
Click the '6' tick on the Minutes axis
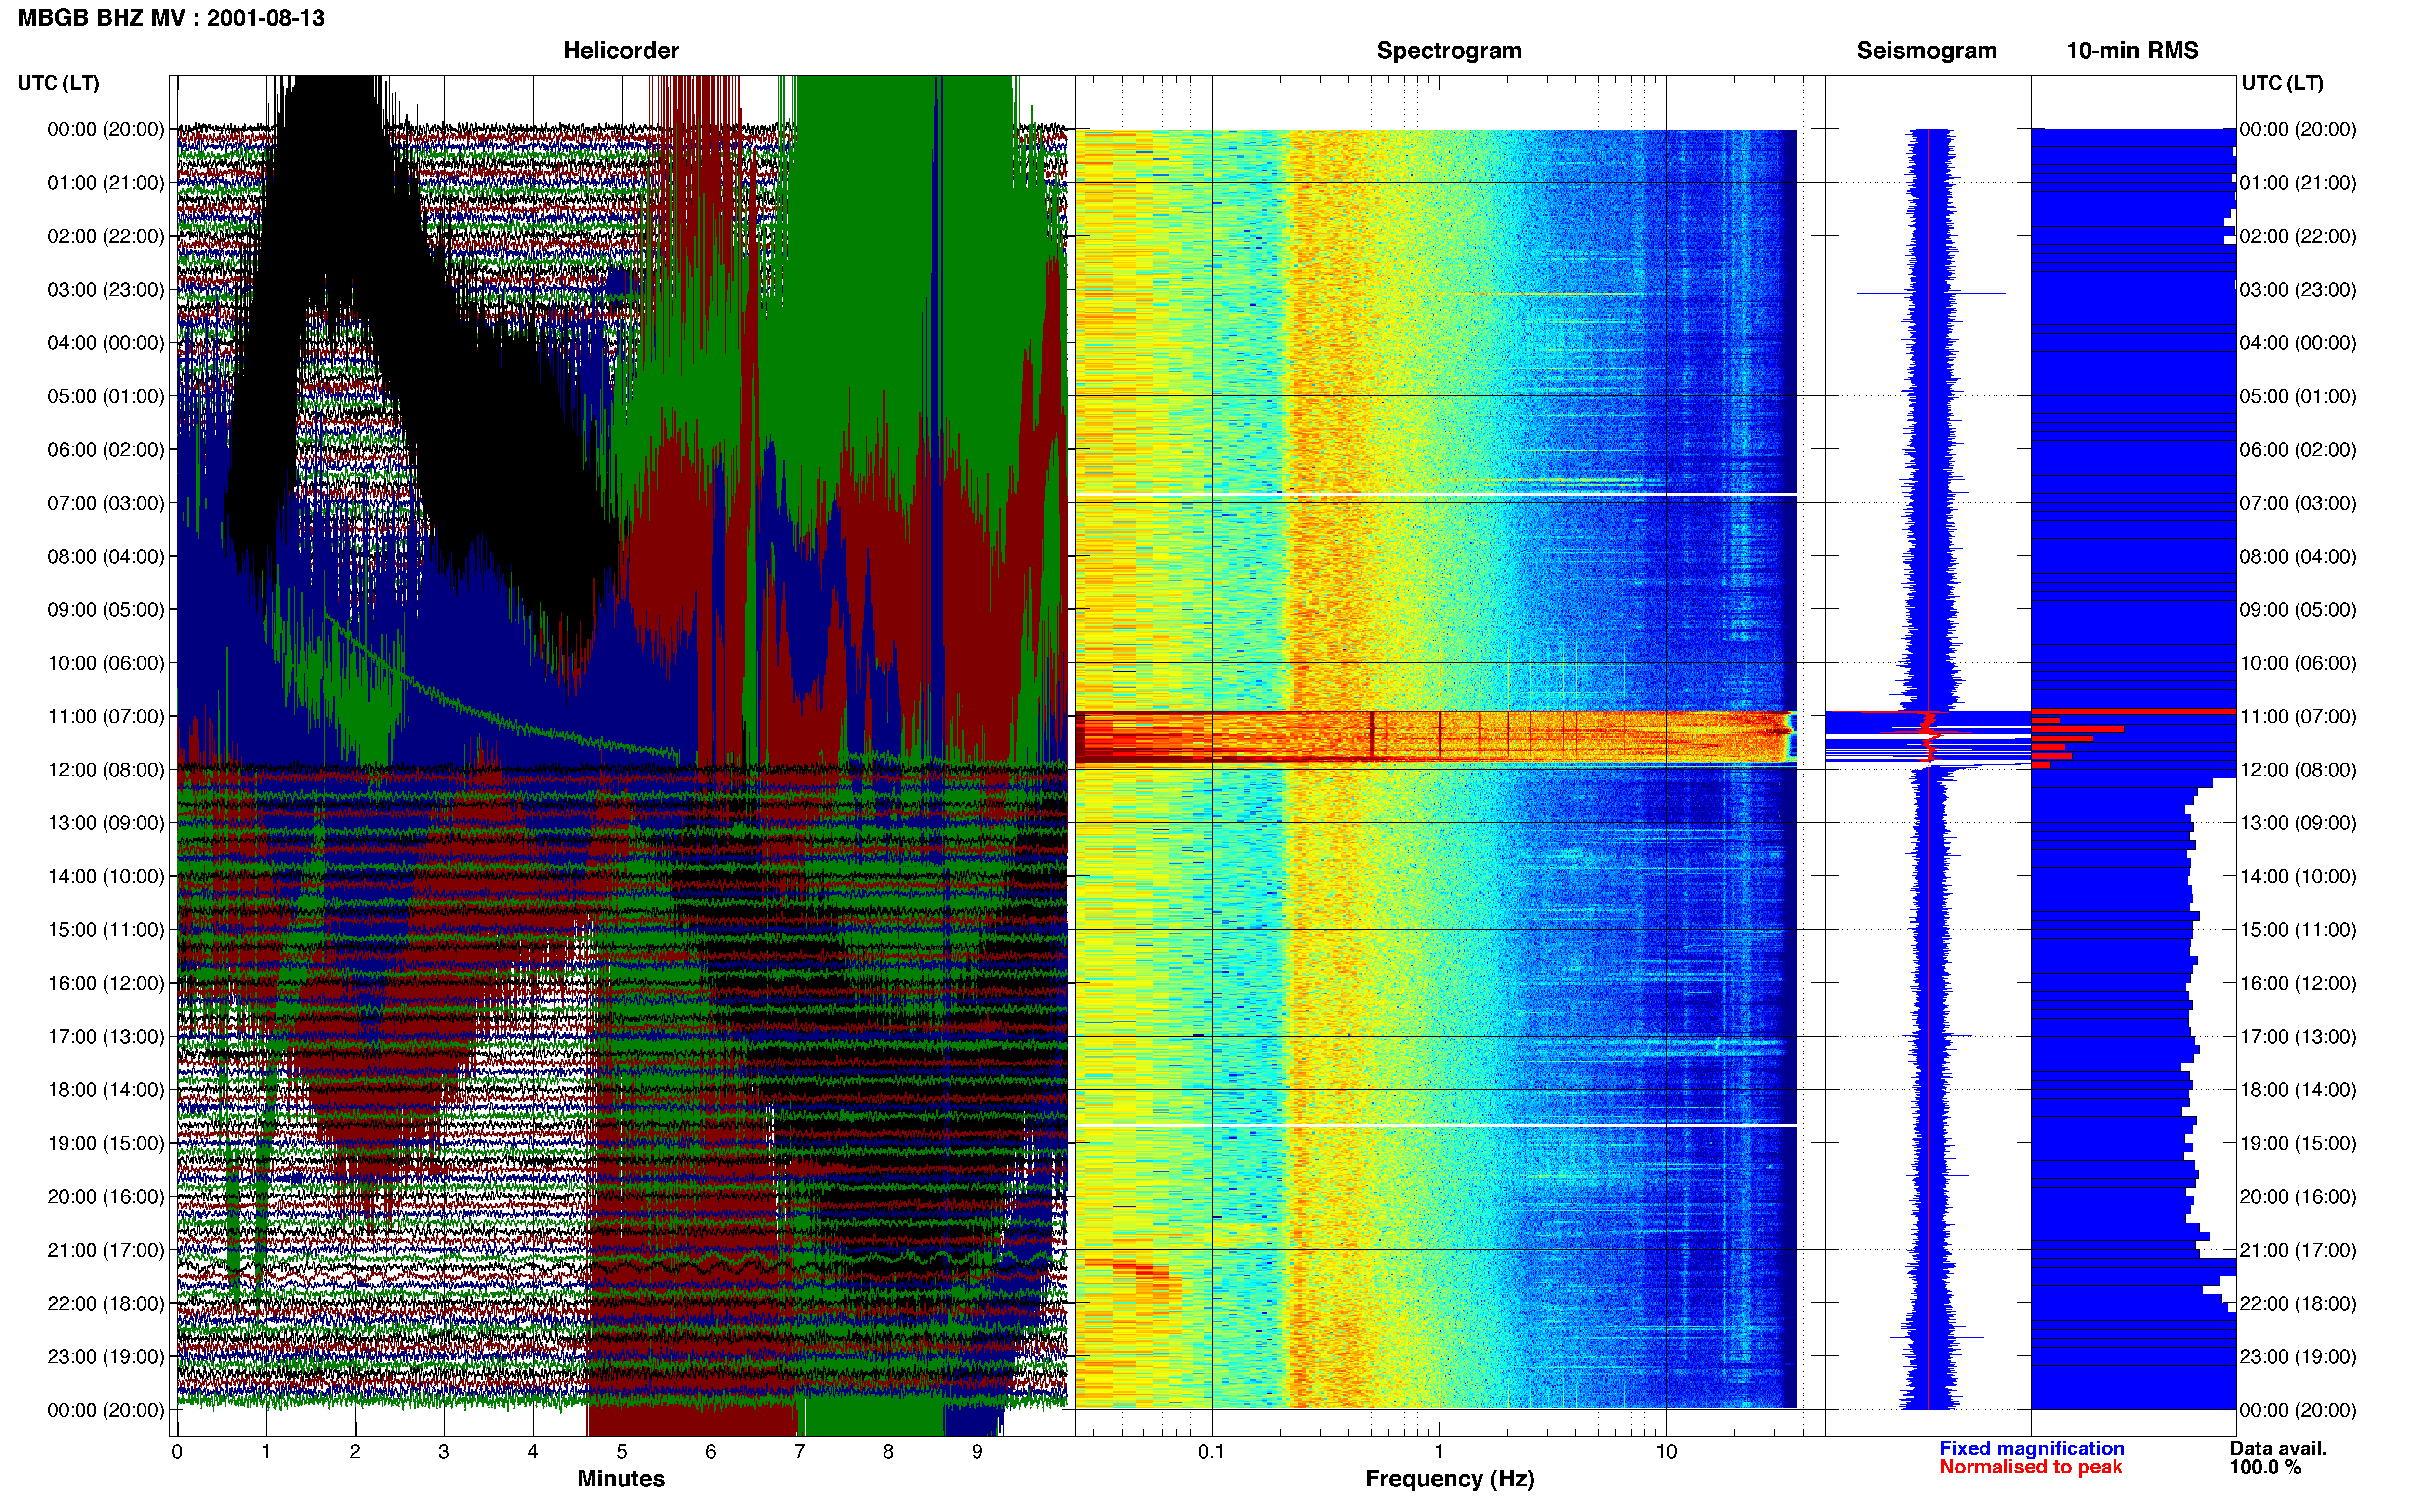tap(711, 1452)
